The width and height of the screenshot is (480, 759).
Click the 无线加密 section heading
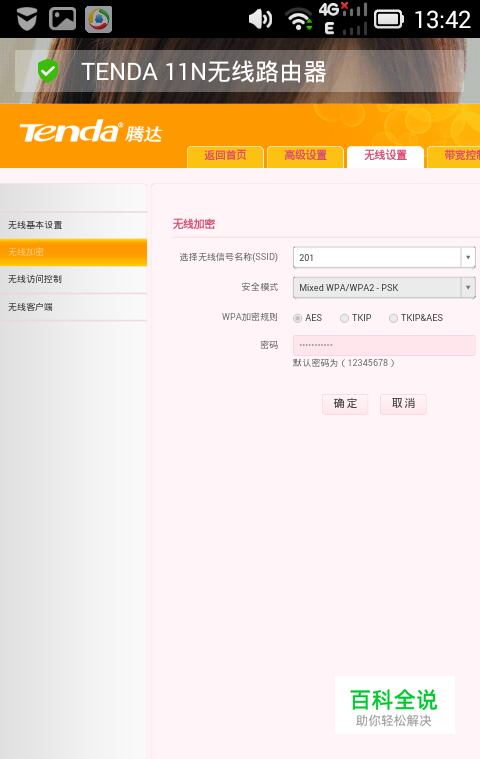pos(194,224)
